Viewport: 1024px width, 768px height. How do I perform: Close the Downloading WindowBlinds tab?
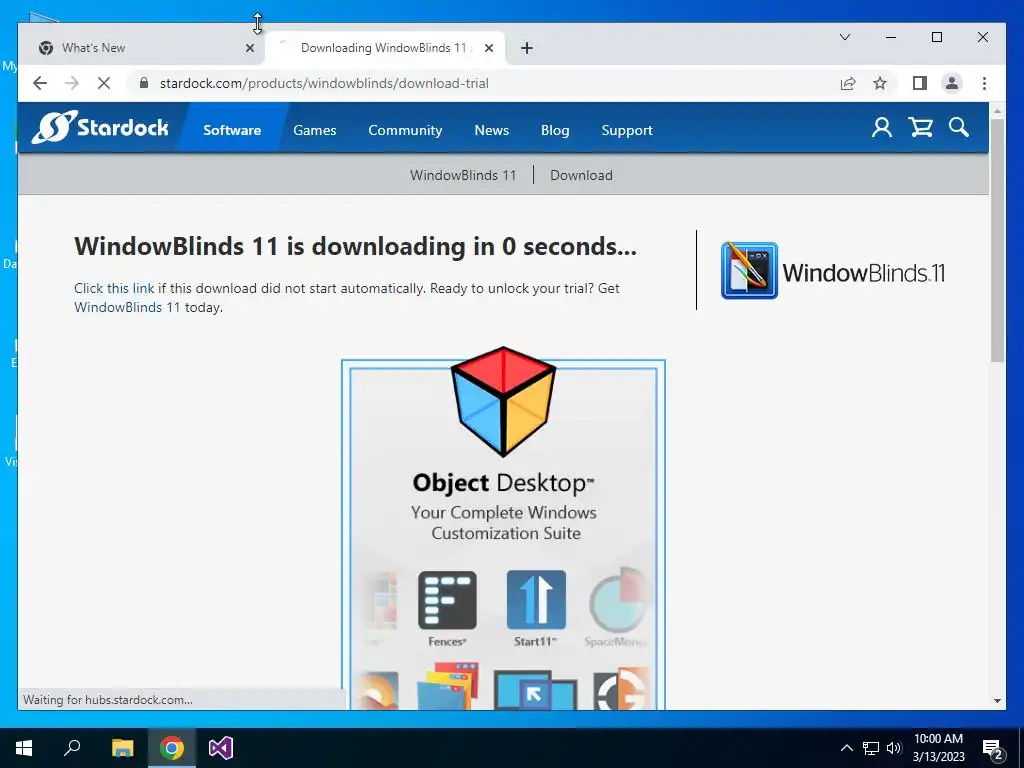click(488, 48)
